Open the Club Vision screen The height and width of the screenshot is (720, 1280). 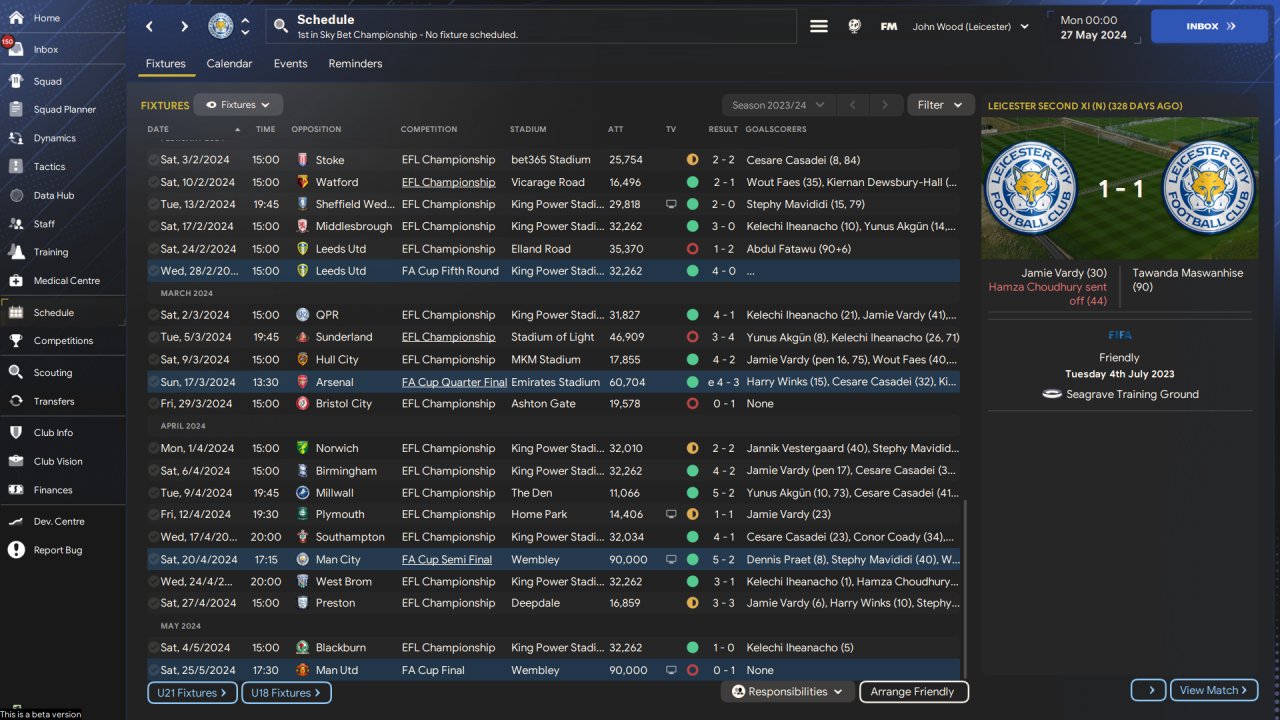pyautogui.click(x=58, y=461)
